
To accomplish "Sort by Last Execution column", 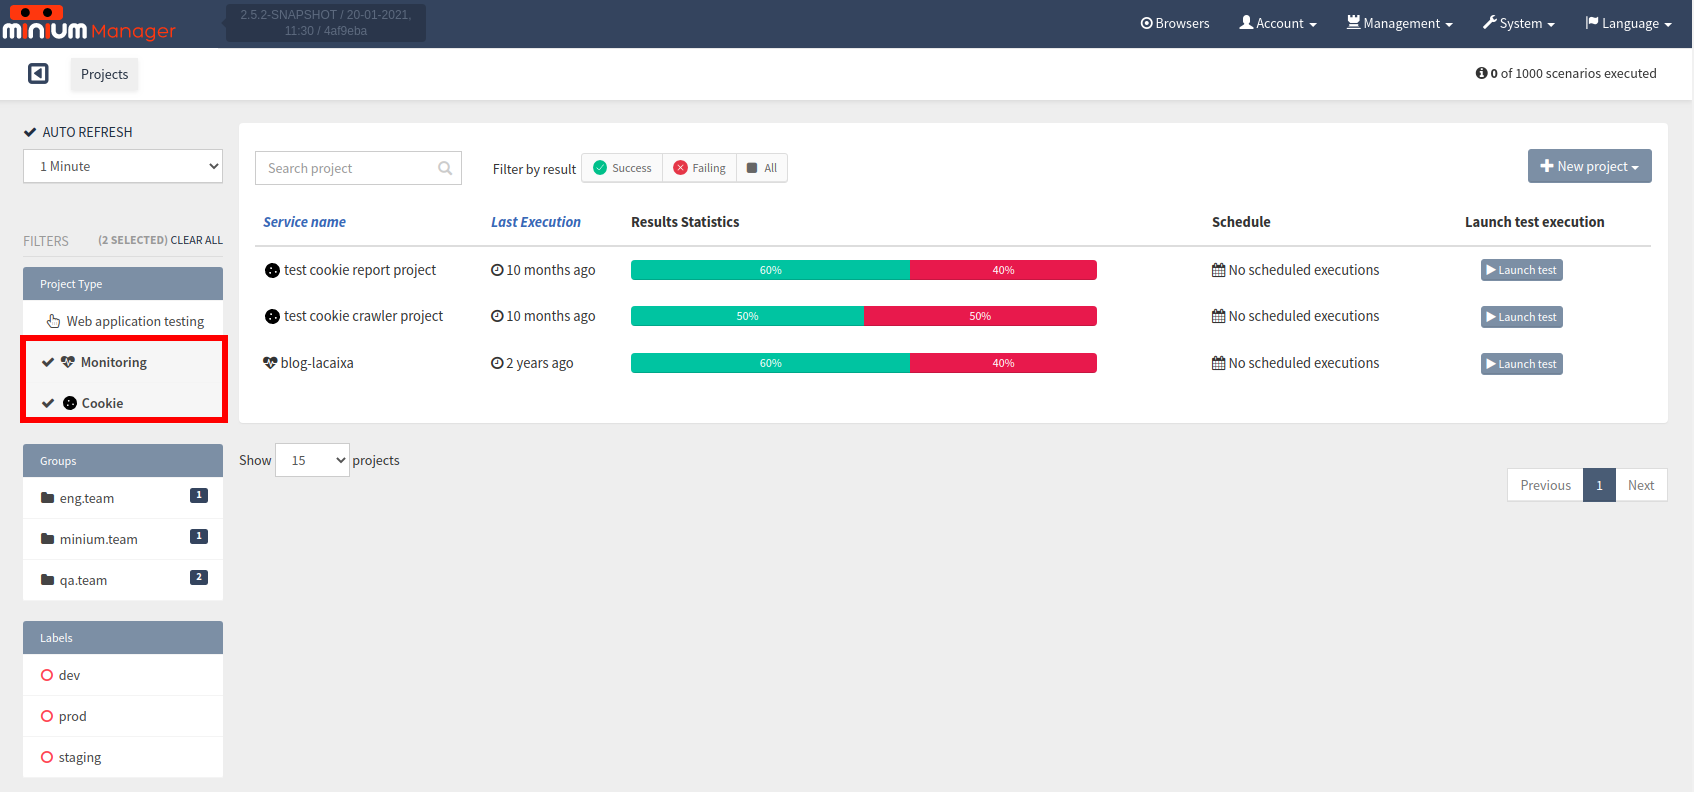I will [x=535, y=222].
